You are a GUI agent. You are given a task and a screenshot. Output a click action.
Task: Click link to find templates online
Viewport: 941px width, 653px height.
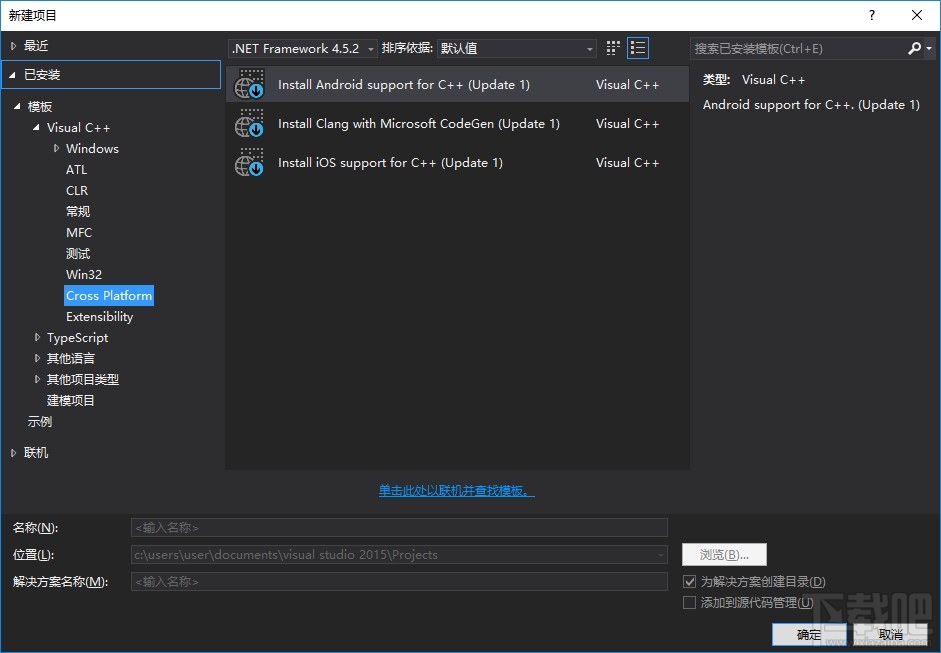coord(456,491)
